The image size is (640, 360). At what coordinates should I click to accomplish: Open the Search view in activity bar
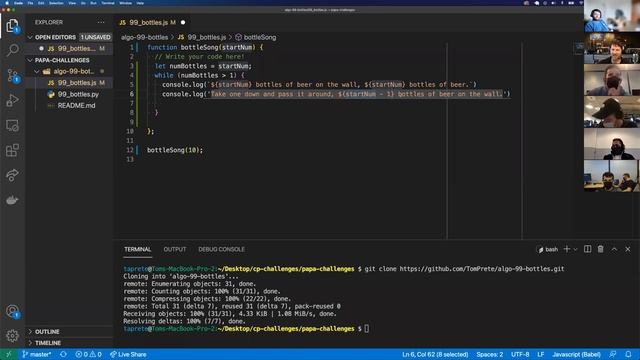(12, 50)
